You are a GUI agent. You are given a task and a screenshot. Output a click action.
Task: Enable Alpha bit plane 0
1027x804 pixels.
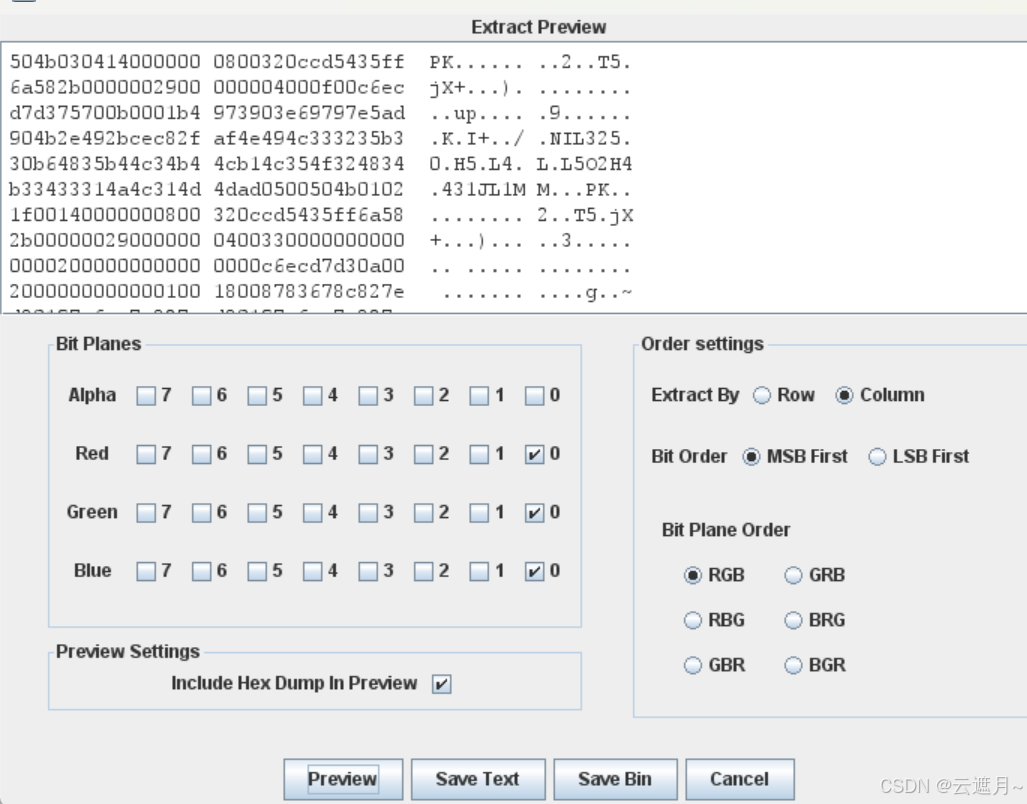(x=534, y=395)
